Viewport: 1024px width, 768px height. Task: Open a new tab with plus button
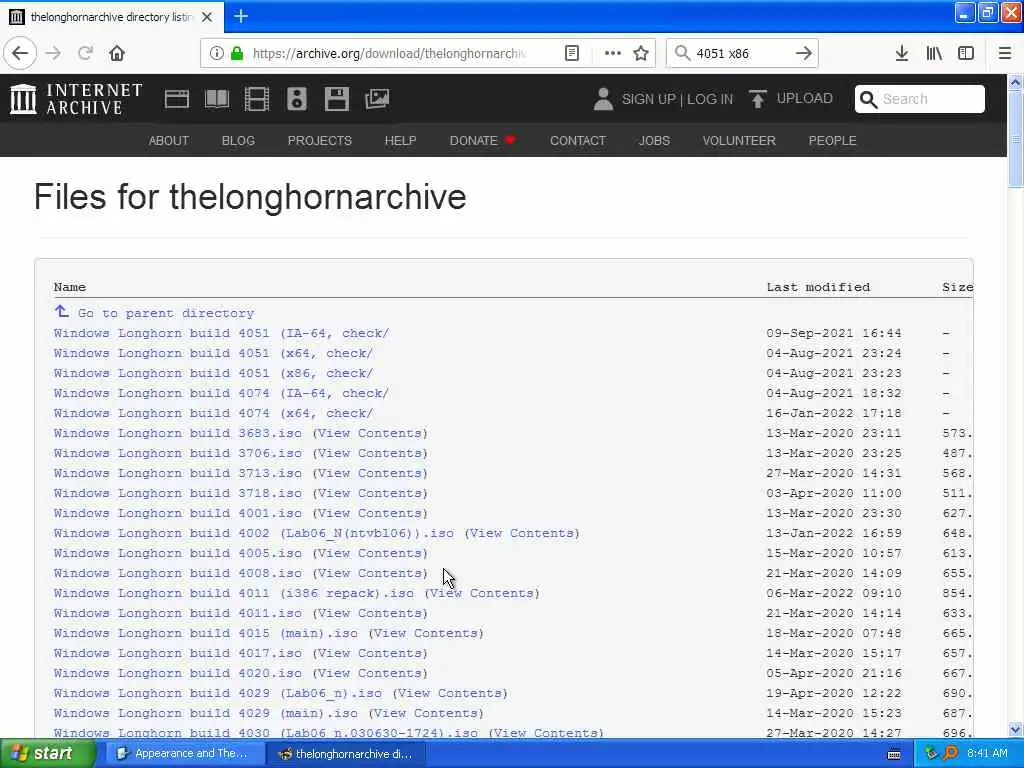[240, 16]
